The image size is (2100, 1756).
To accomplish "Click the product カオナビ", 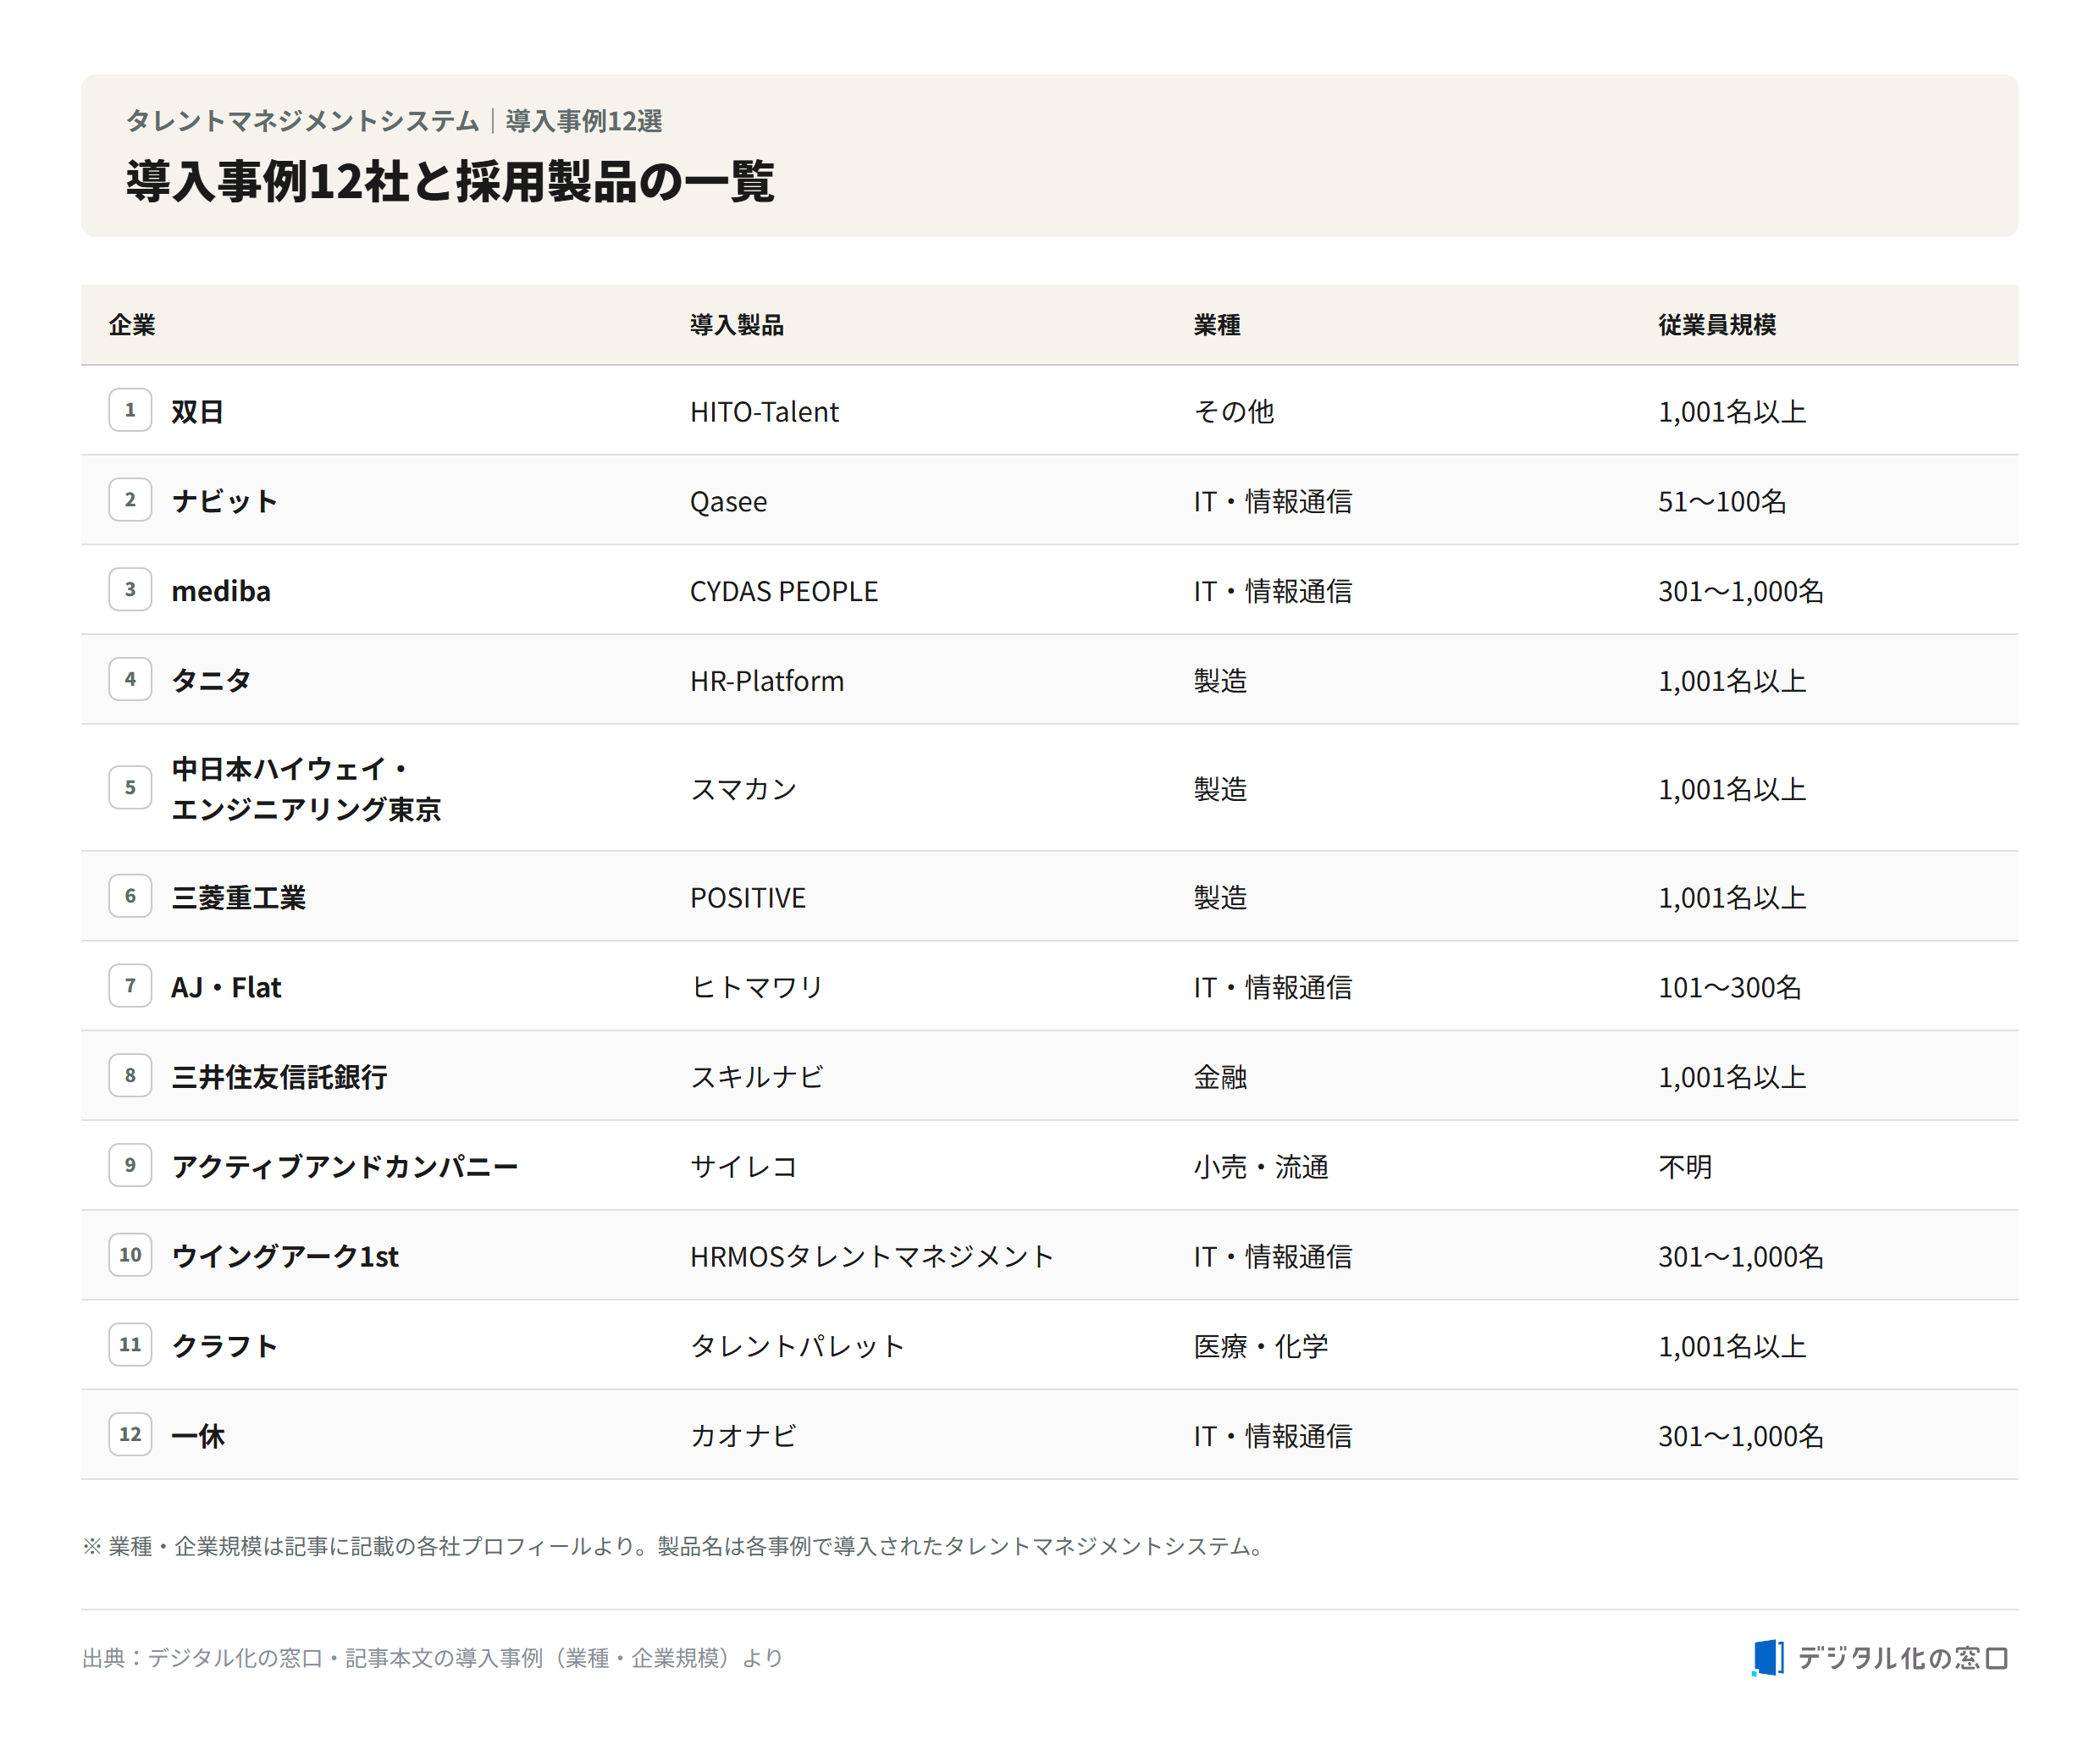I will (743, 1436).
